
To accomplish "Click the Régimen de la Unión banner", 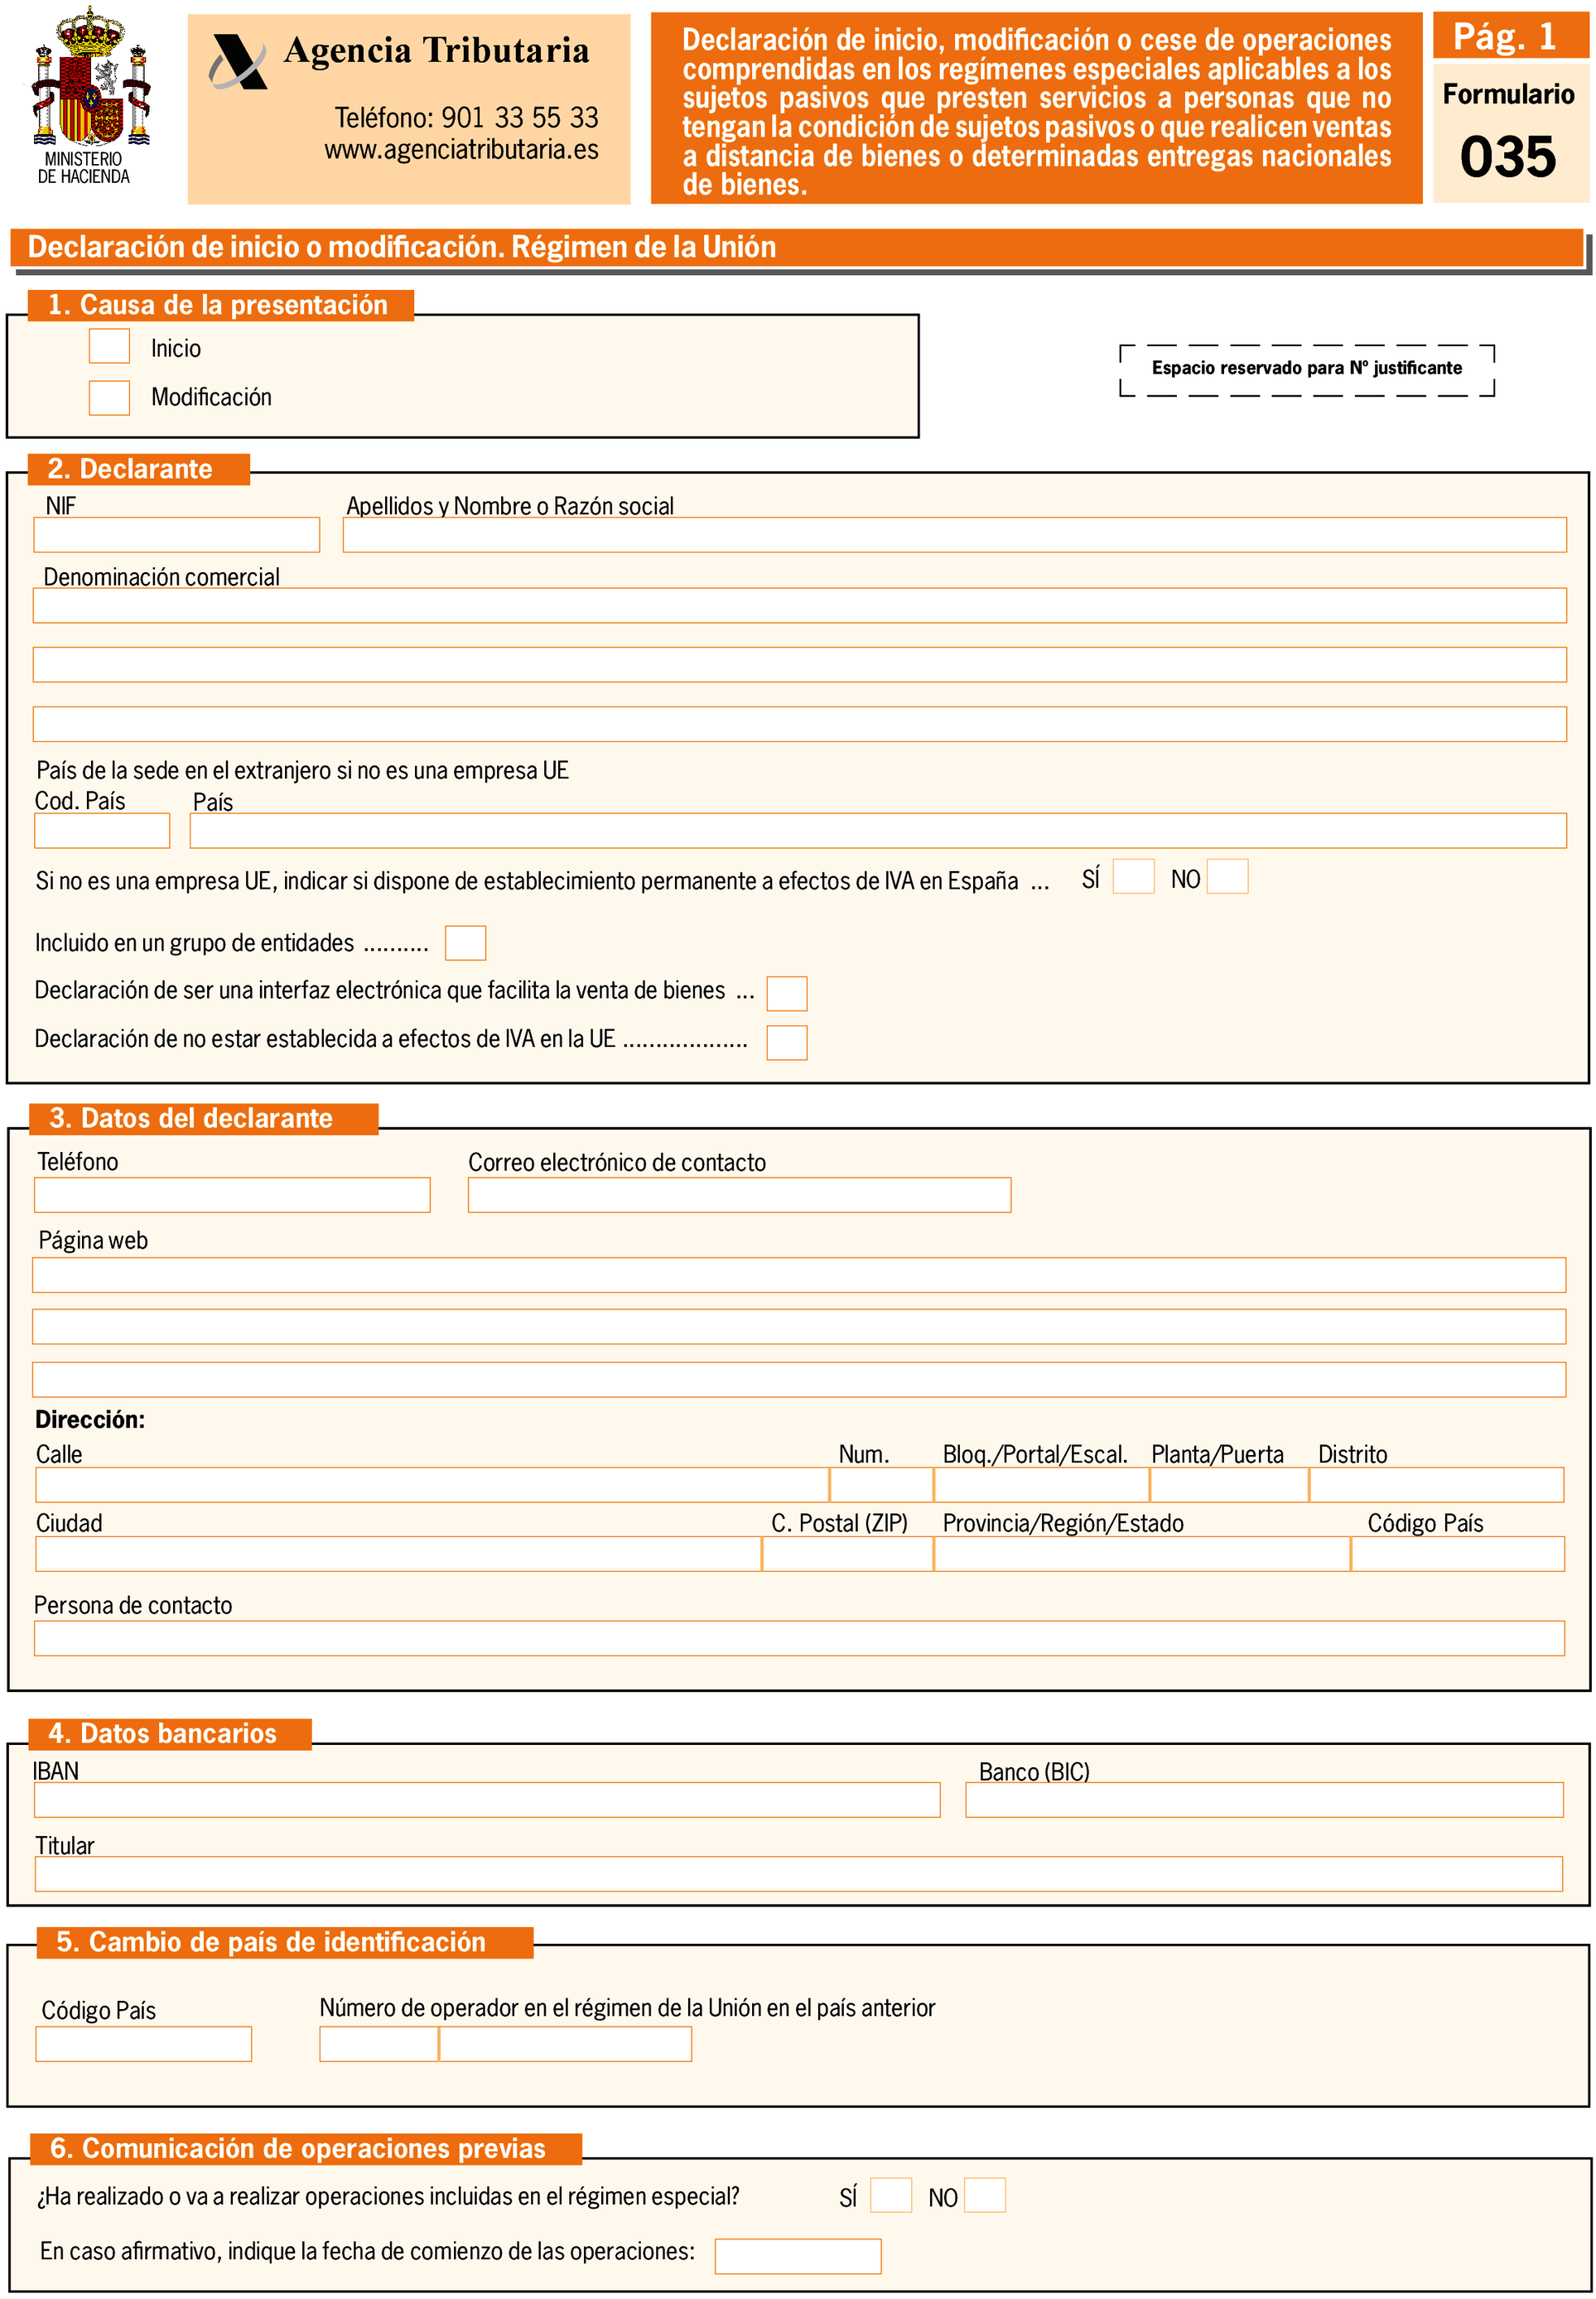I will 797,247.
